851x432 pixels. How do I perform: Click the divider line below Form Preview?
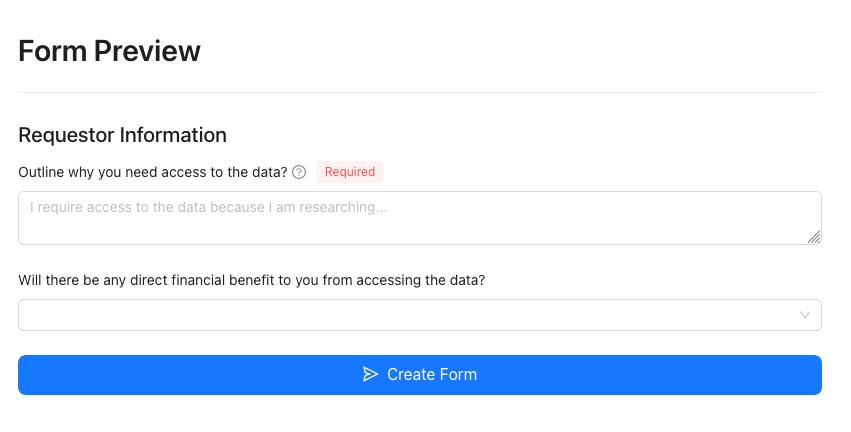420,92
